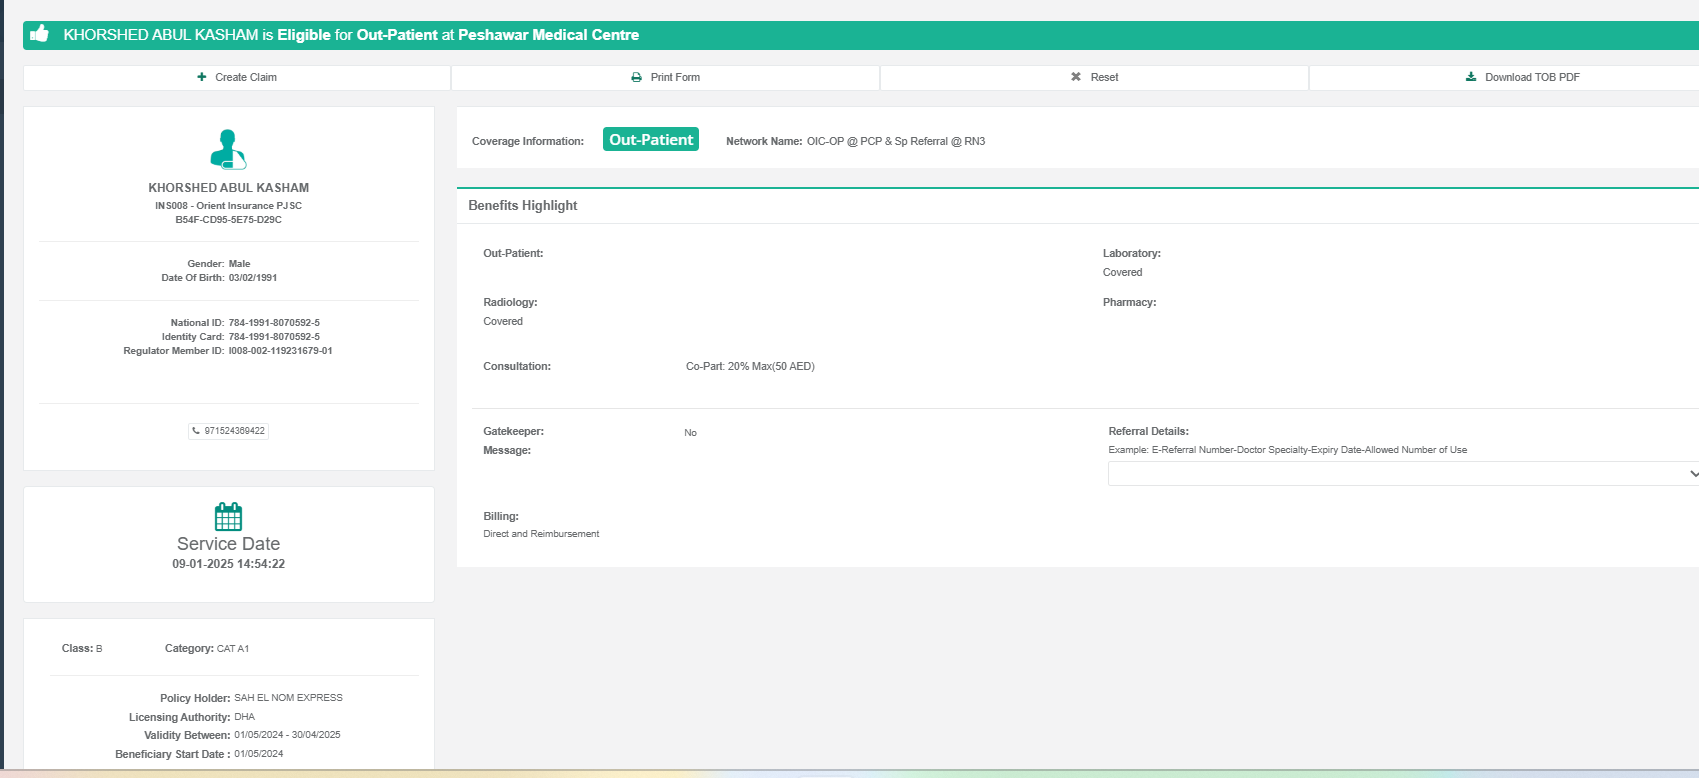This screenshot has height=778, width=1699.
Task: Click the phone icon beside 971524369422
Action: 196,431
